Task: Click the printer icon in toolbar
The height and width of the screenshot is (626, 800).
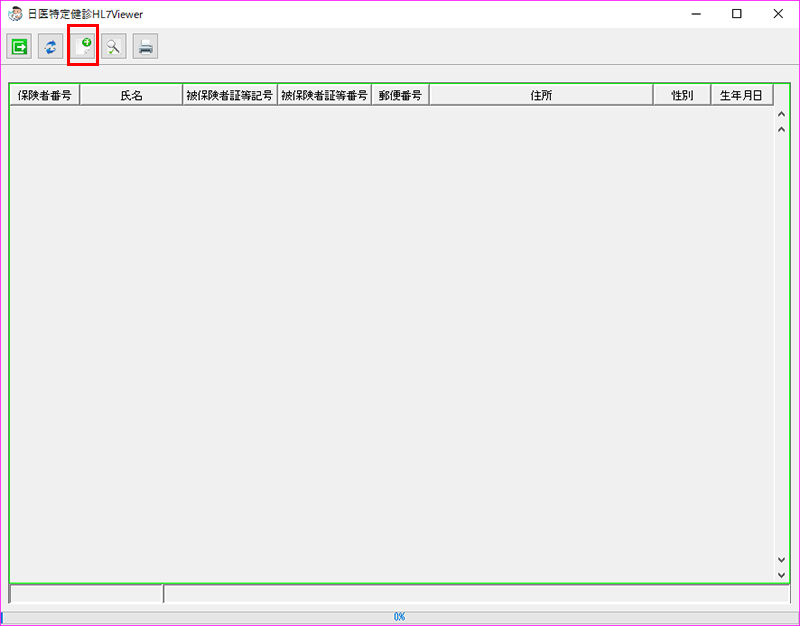Action: click(x=145, y=46)
